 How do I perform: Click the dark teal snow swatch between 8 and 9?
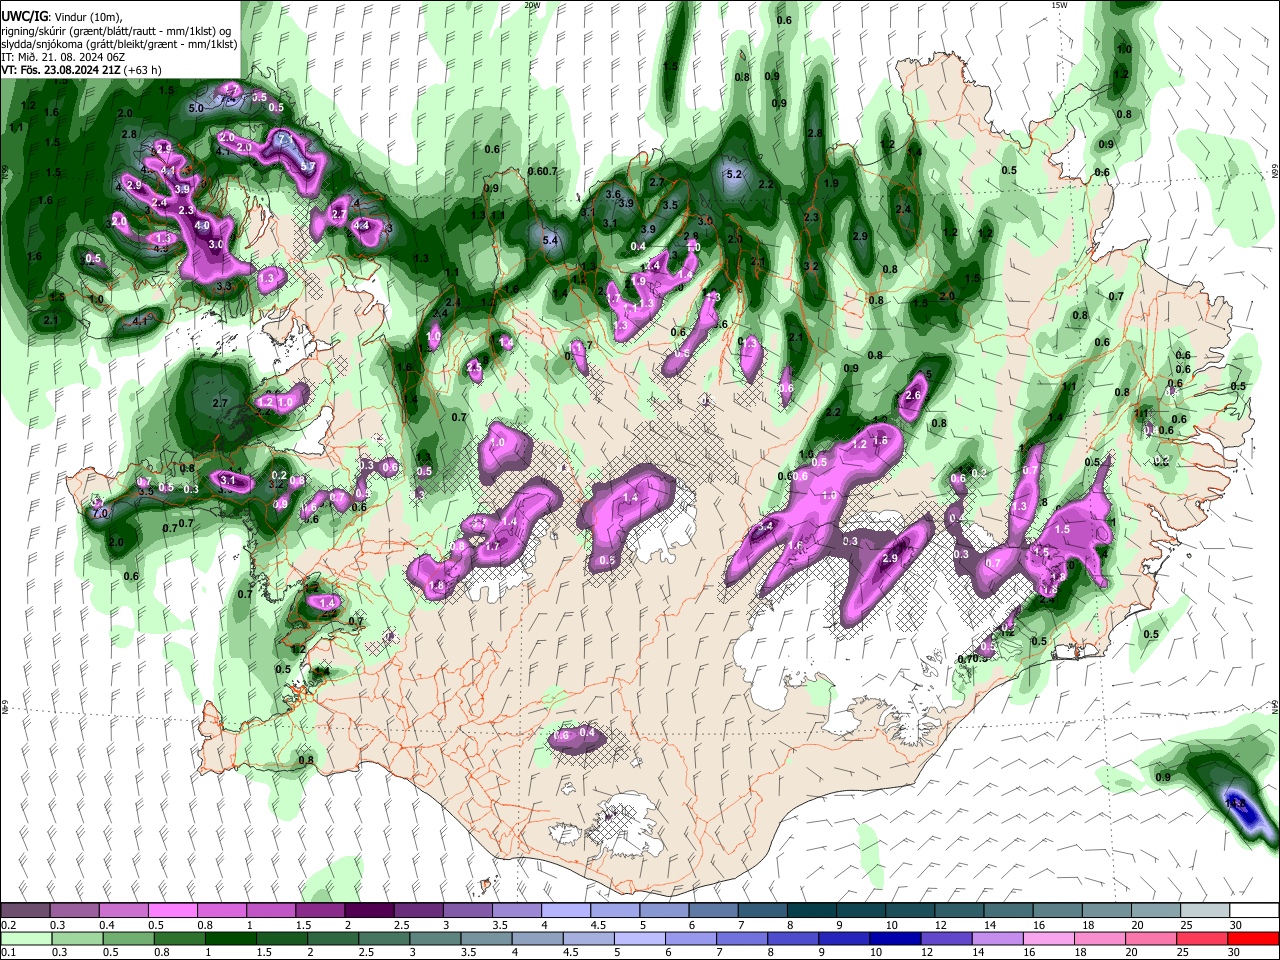(812, 910)
